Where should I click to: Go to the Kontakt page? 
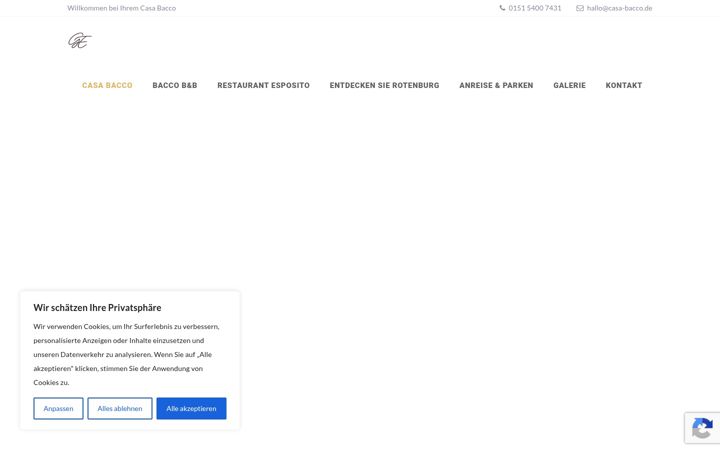[624, 85]
